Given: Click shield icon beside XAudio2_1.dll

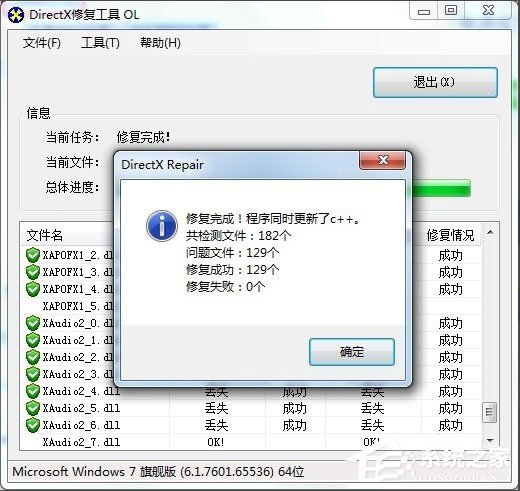Looking at the screenshot, I should tap(33, 340).
